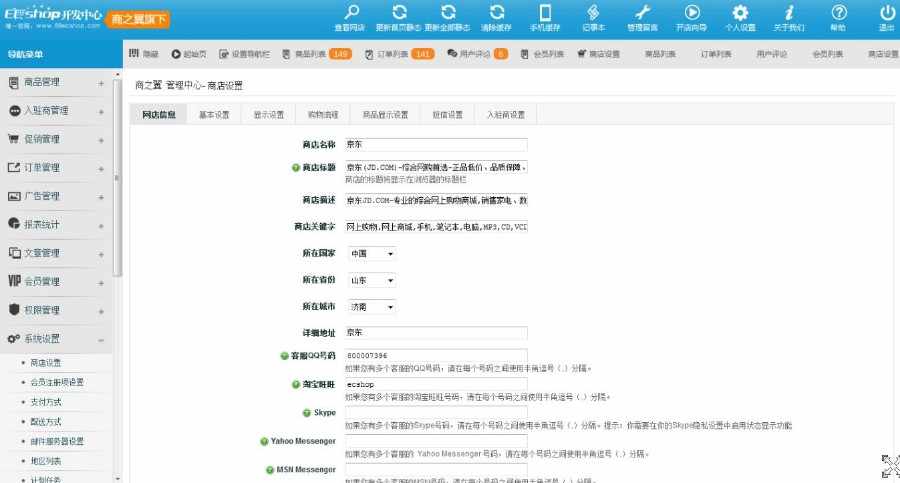
Task: Select the 网店信息 tab
Action: pos(159,115)
